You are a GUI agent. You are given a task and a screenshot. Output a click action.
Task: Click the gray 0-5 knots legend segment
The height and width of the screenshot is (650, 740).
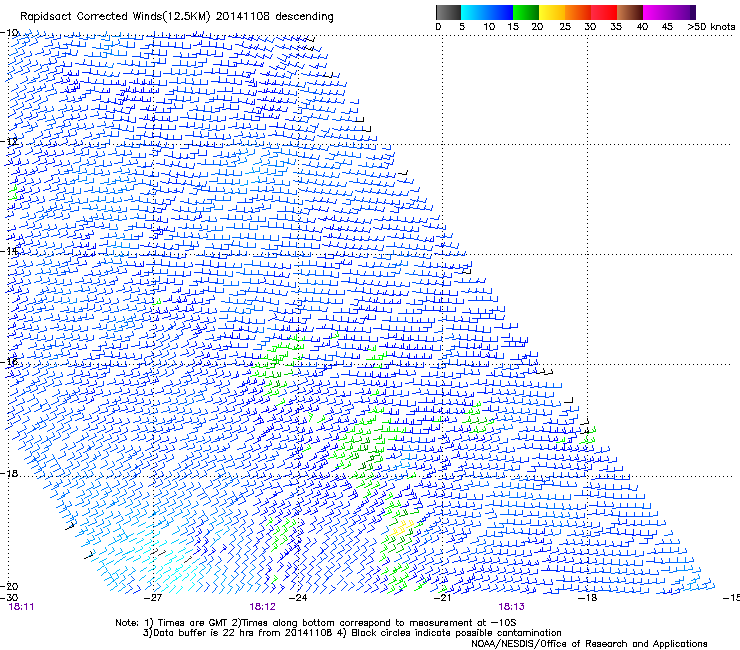click(448, 12)
